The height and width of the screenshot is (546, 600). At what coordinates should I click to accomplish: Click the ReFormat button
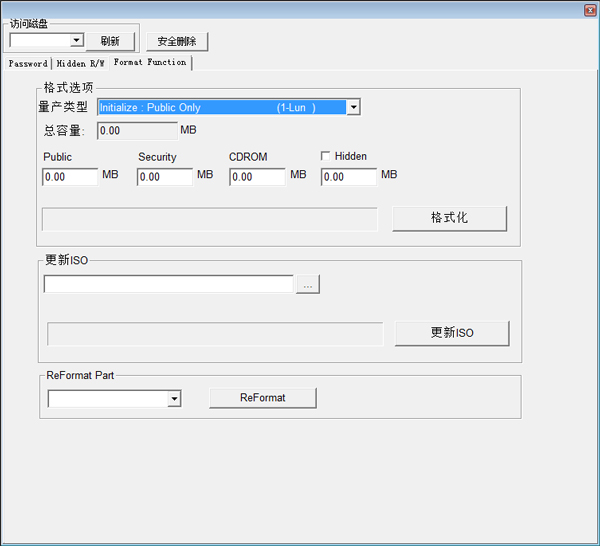click(262, 398)
